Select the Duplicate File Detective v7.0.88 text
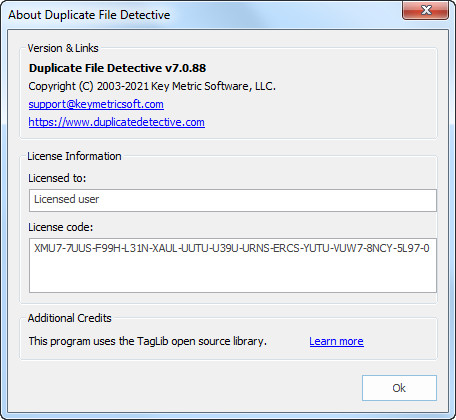 pyautogui.click(x=117, y=68)
